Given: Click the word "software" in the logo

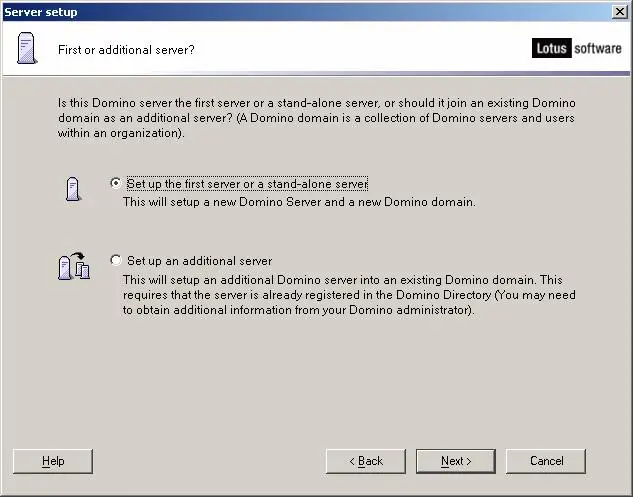Looking at the screenshot, I should [x=597, y=48].
